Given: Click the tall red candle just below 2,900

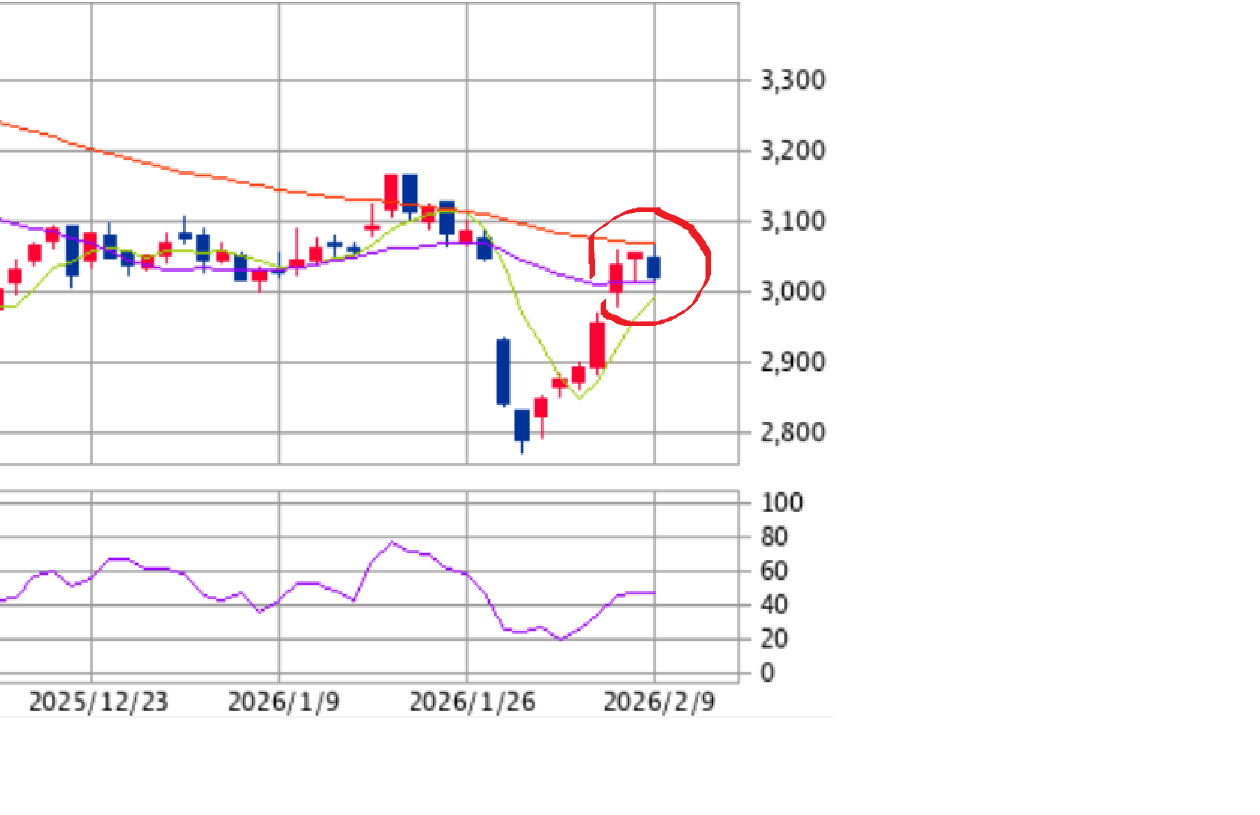Looking at the screenshot, I should point(597,346).
